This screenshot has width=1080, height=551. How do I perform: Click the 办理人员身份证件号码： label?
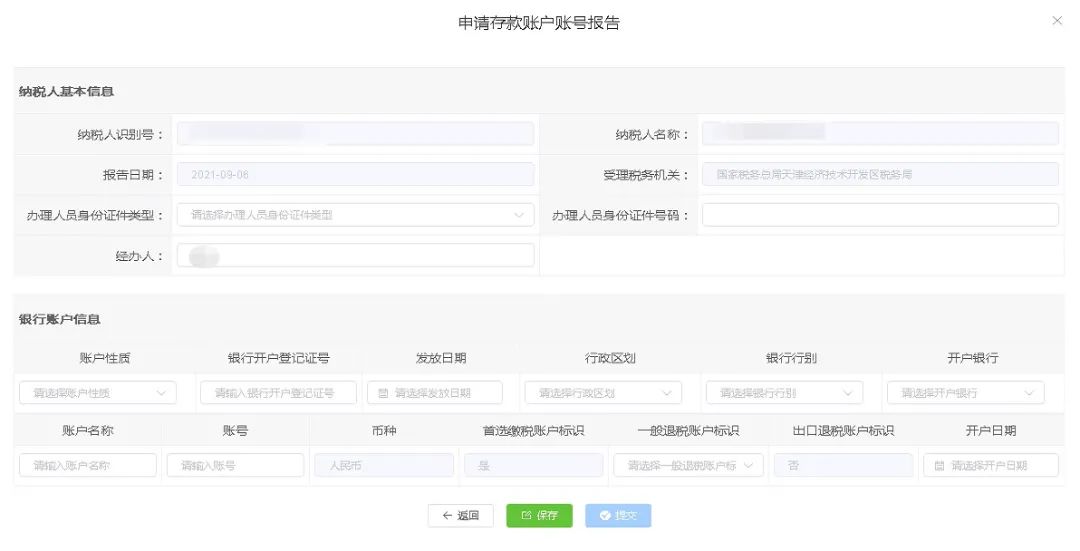621,216
